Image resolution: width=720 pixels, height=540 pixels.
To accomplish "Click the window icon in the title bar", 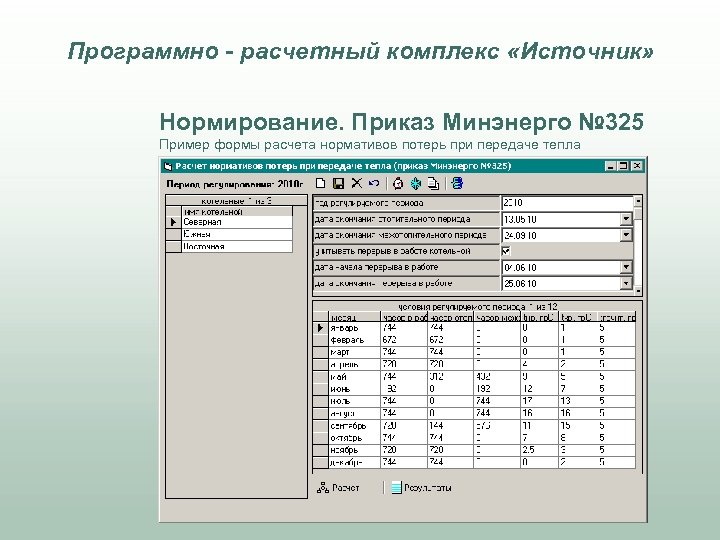I will (x=168, y=166).
